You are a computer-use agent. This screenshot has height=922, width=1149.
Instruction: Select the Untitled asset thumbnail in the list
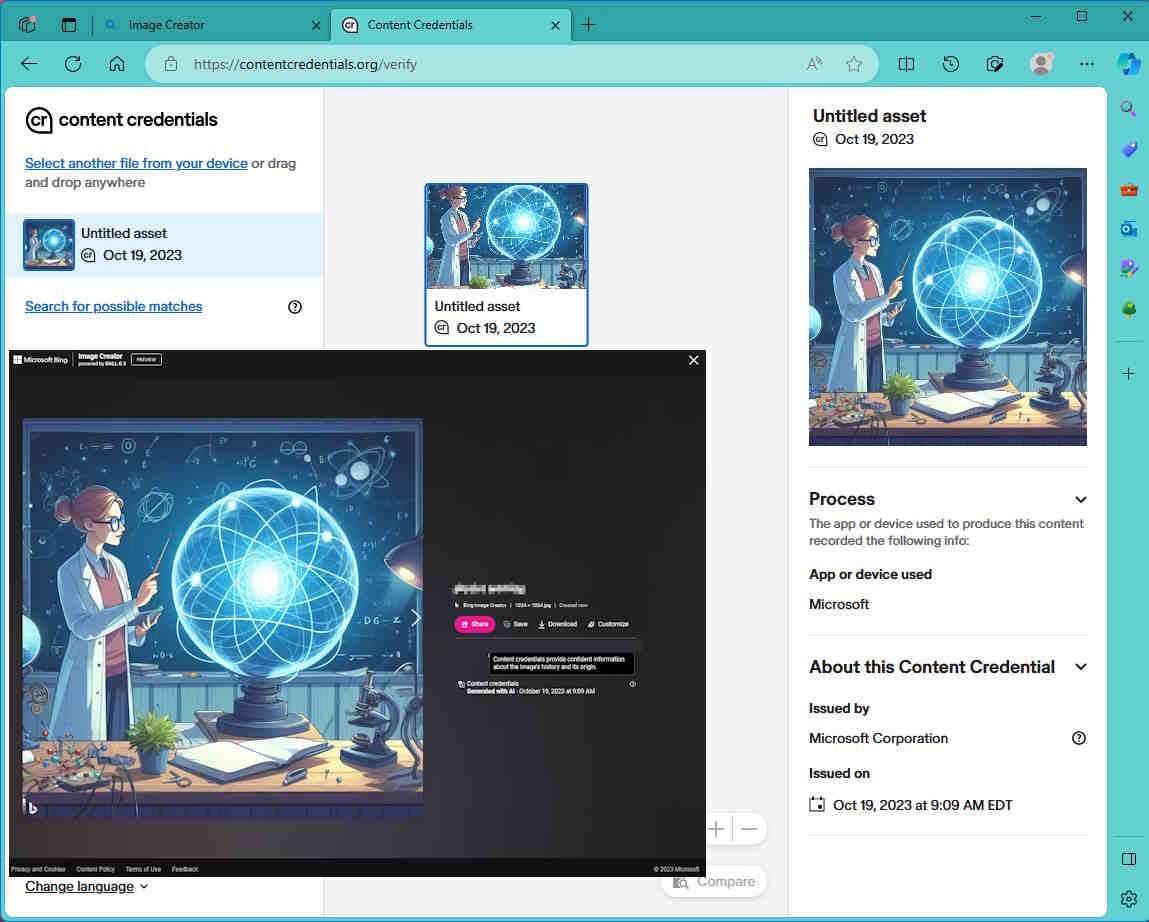click(48, 244)
